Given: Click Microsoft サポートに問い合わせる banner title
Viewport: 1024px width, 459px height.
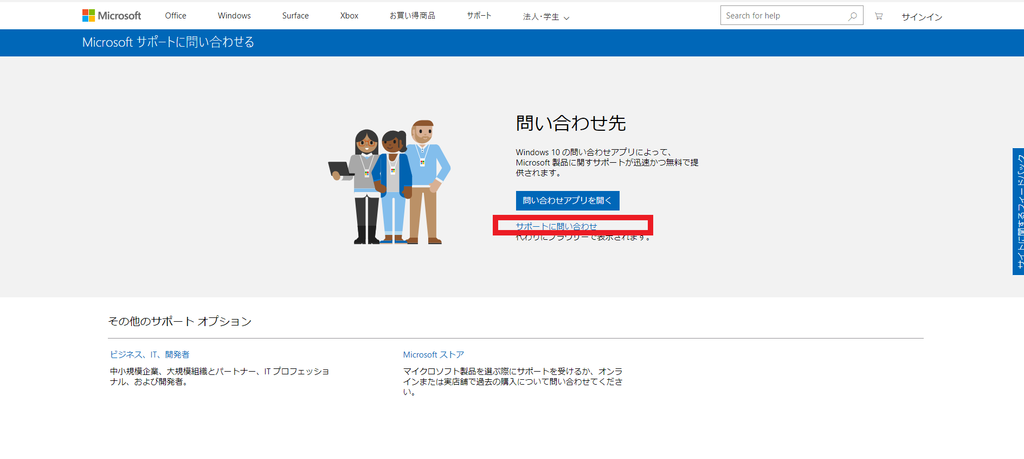Looking at the screenshot, I should click(168, 42).
